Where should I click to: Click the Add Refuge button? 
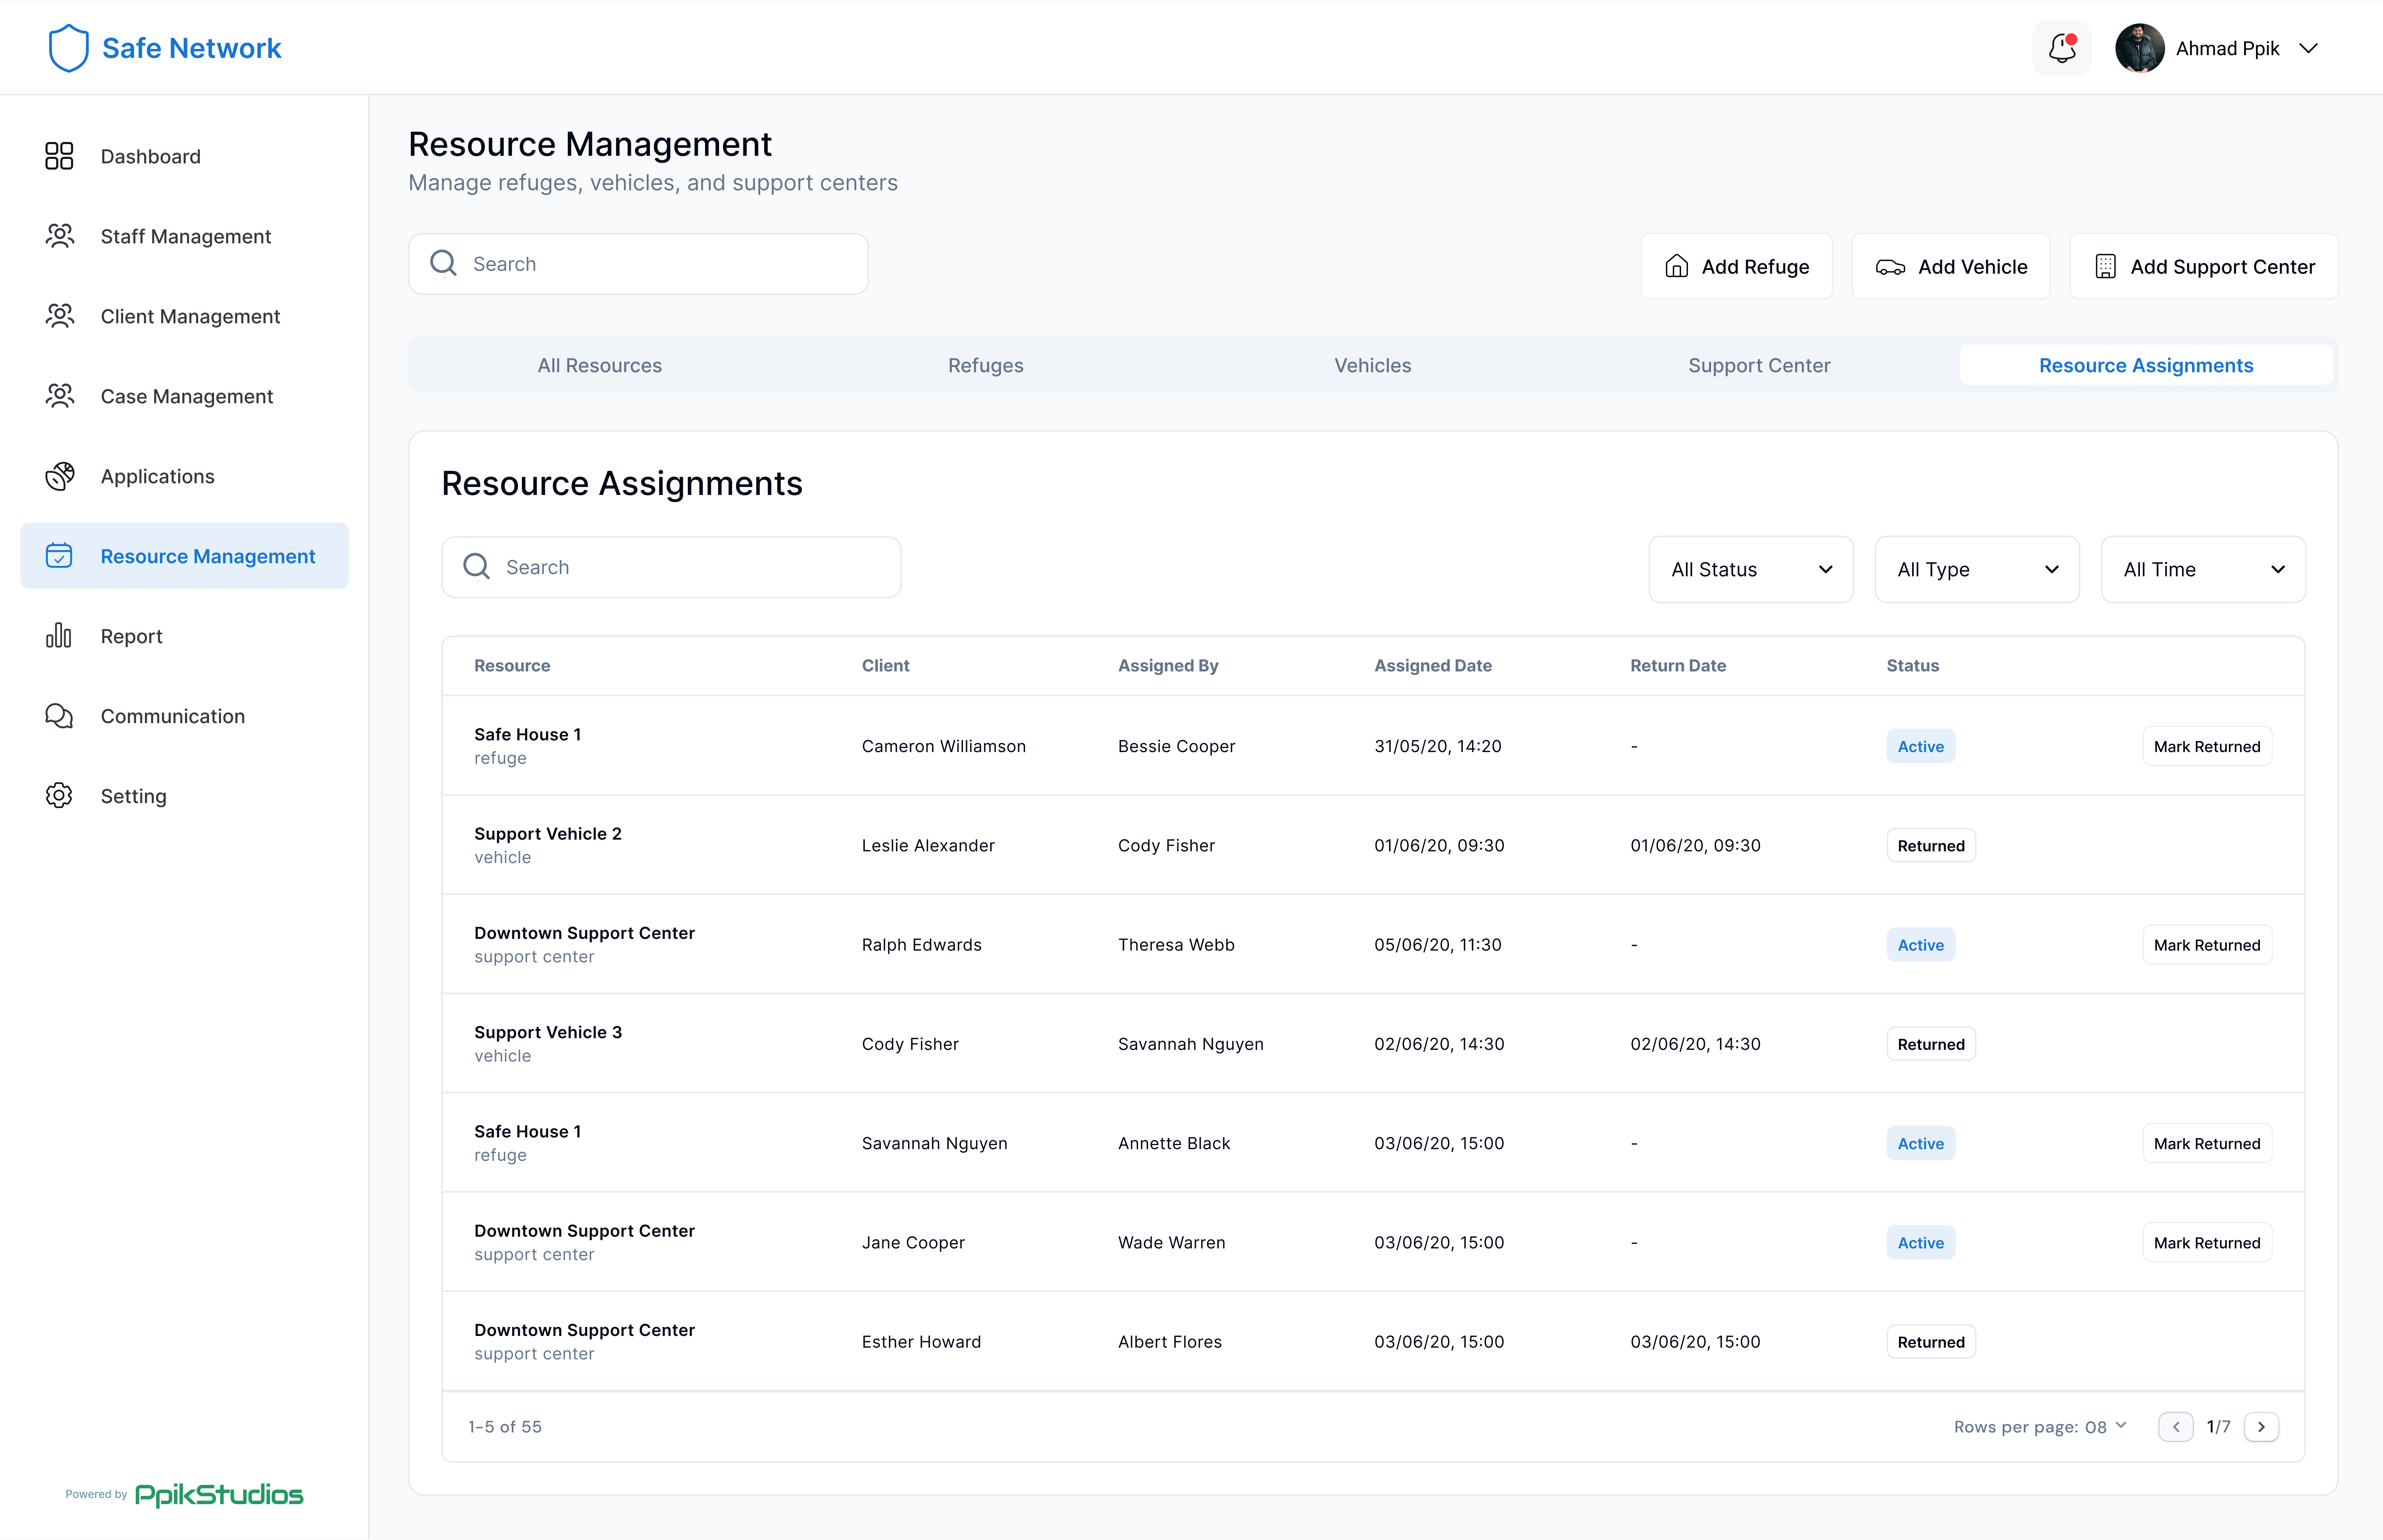(x=1737, y=266)
